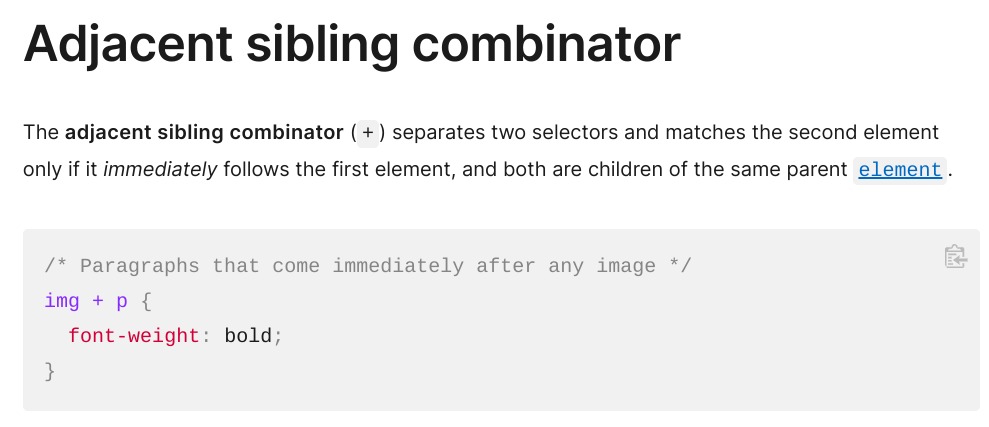Click the closing brace in code block
Screen dimensions: 989x427
pos(50,371)
